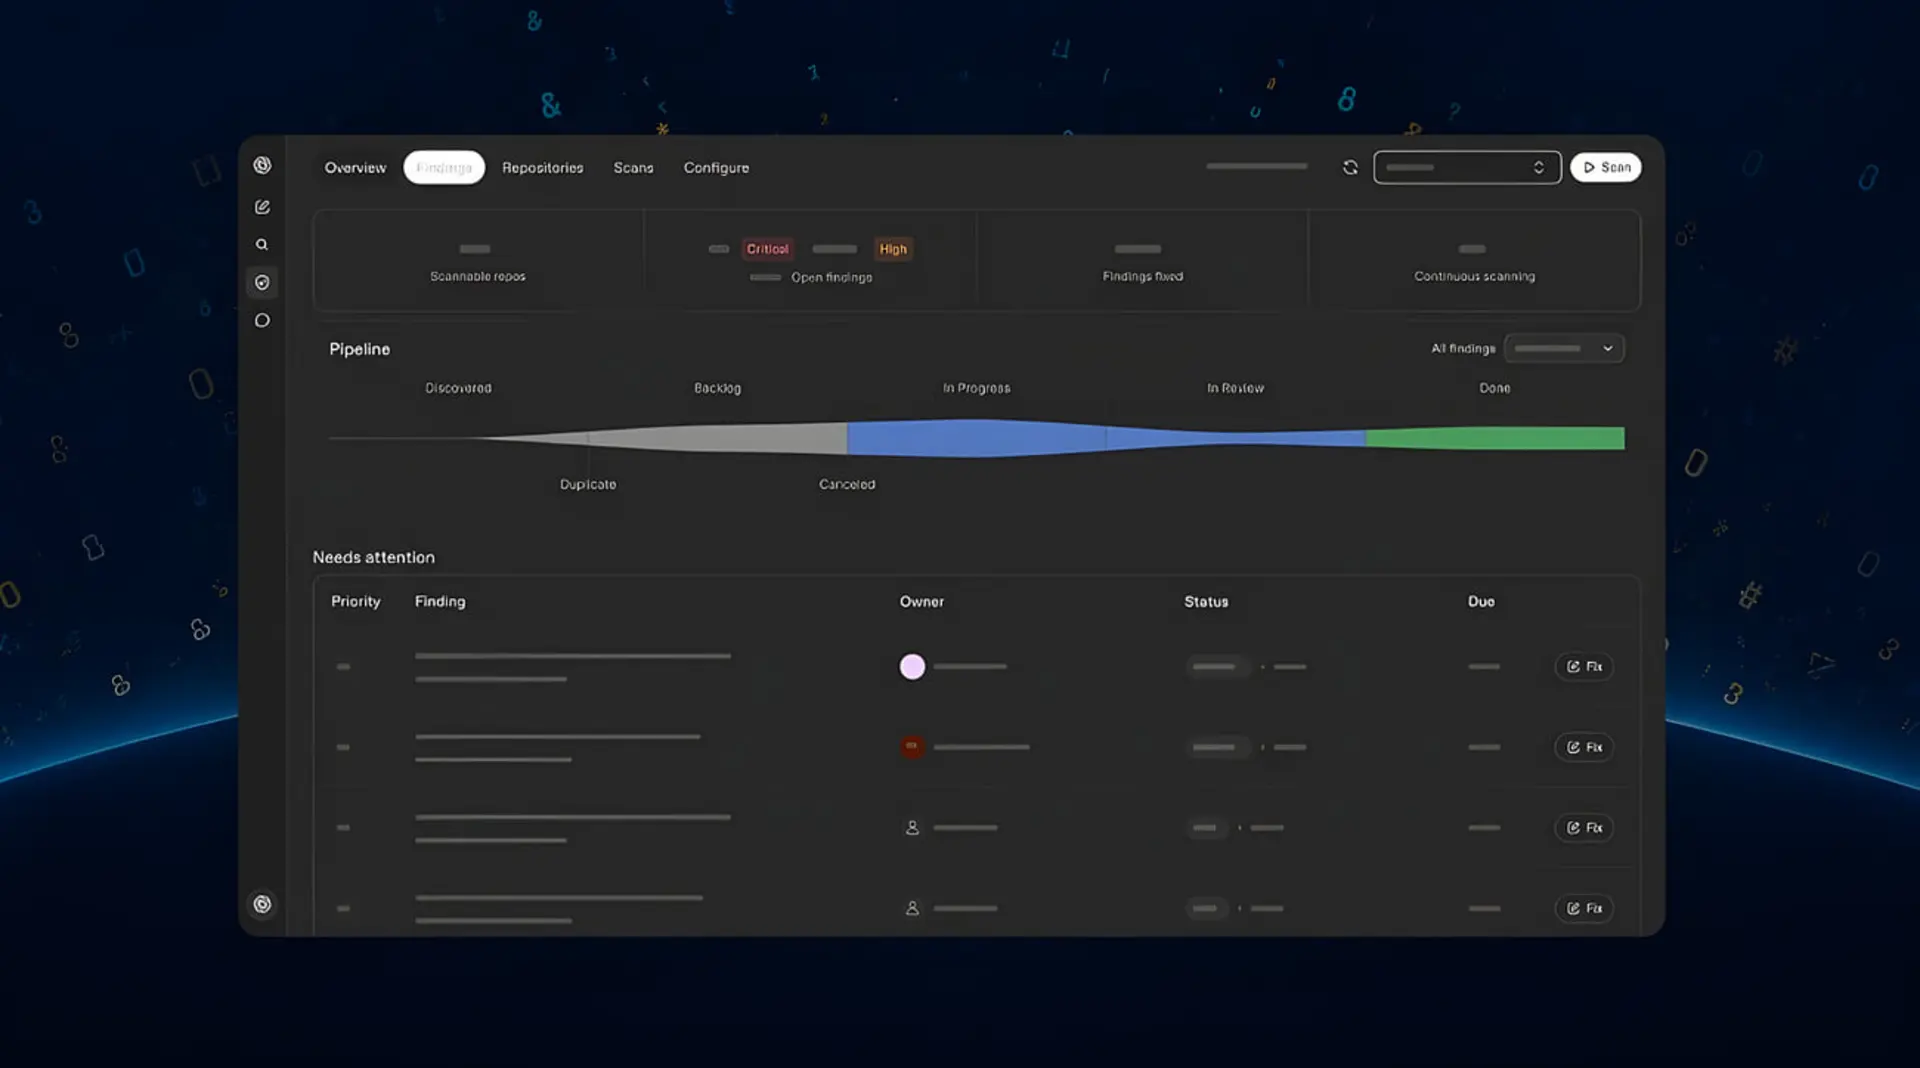Click the Open findings label
Viewport: 1920px width, 1068px height.
tap(832, 278)
